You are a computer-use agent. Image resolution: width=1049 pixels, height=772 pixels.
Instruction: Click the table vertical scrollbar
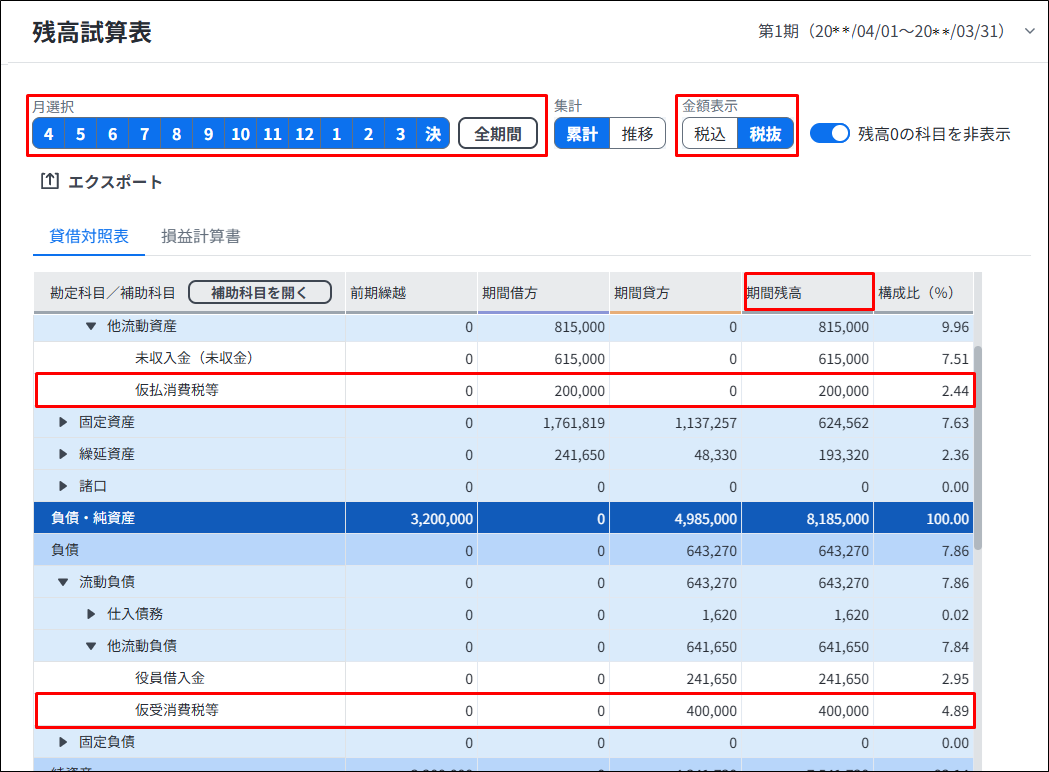[x=978, y=448]
